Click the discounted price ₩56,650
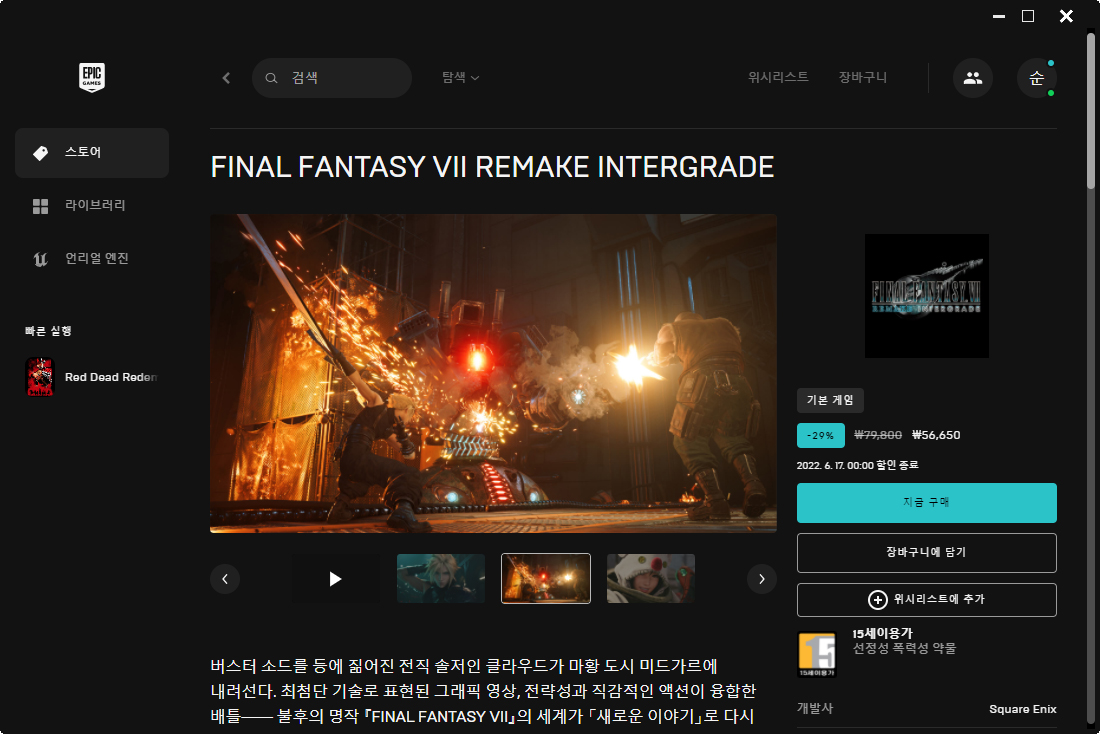The height and width of the screenshot is (734, 1100). click(936, 435)
